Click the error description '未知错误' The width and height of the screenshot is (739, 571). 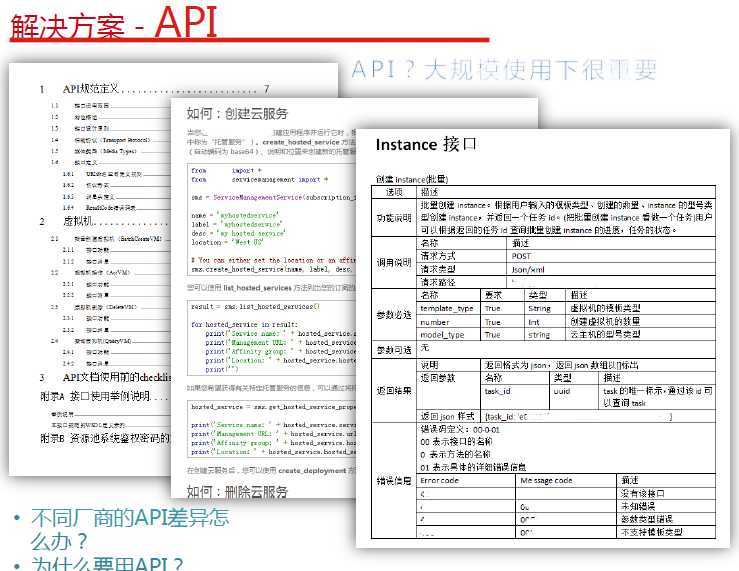tap(638, 506)
